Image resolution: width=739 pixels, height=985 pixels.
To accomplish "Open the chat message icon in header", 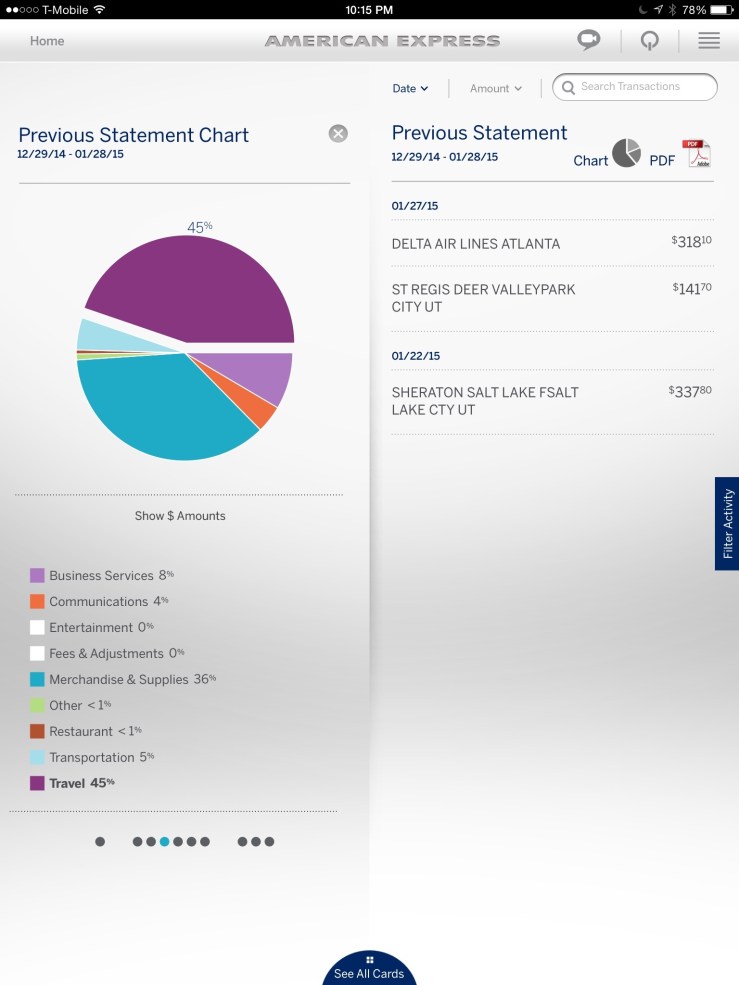I will [x=589, y=41].
